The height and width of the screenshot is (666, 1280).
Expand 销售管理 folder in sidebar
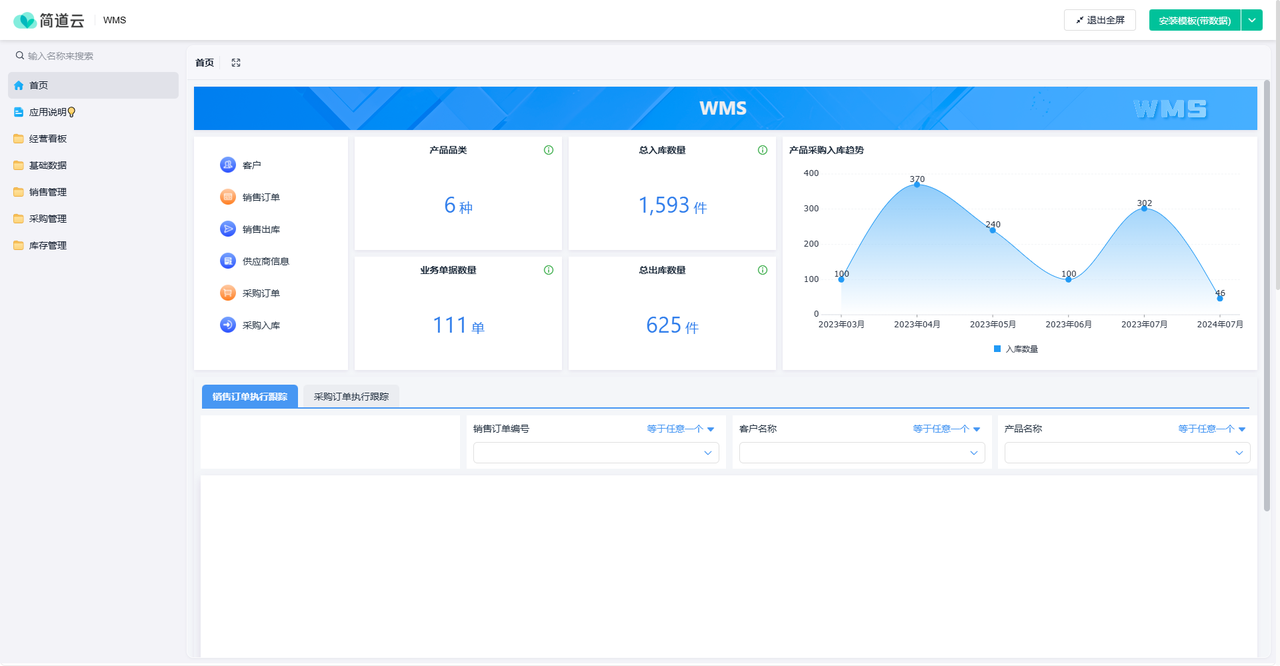(93, 192)
